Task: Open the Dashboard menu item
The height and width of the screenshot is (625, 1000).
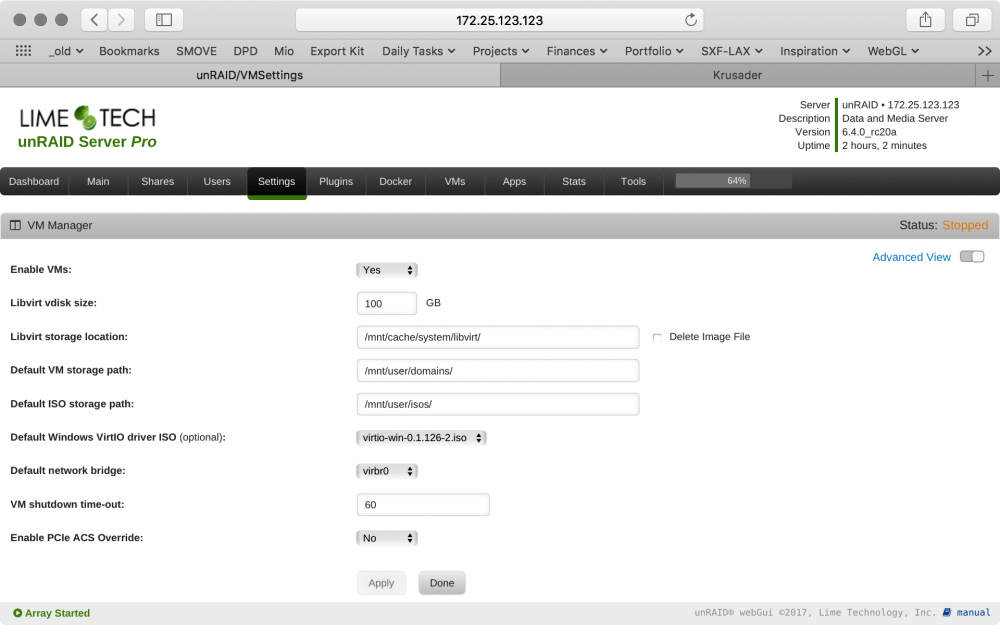Action: (x=34, y=181)
